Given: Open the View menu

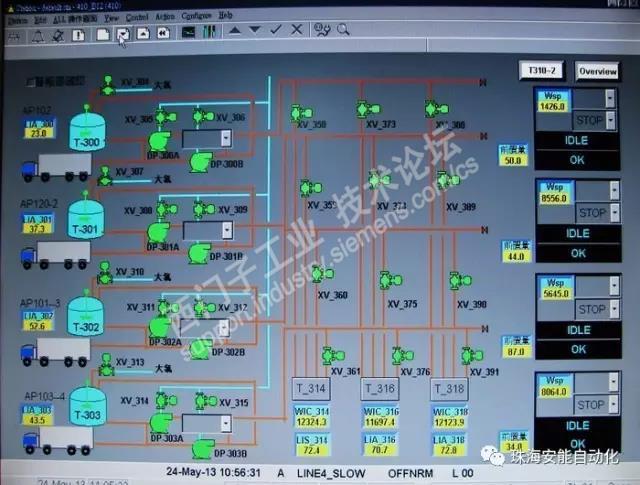Looking at the screenshot, I should point(111,18).
